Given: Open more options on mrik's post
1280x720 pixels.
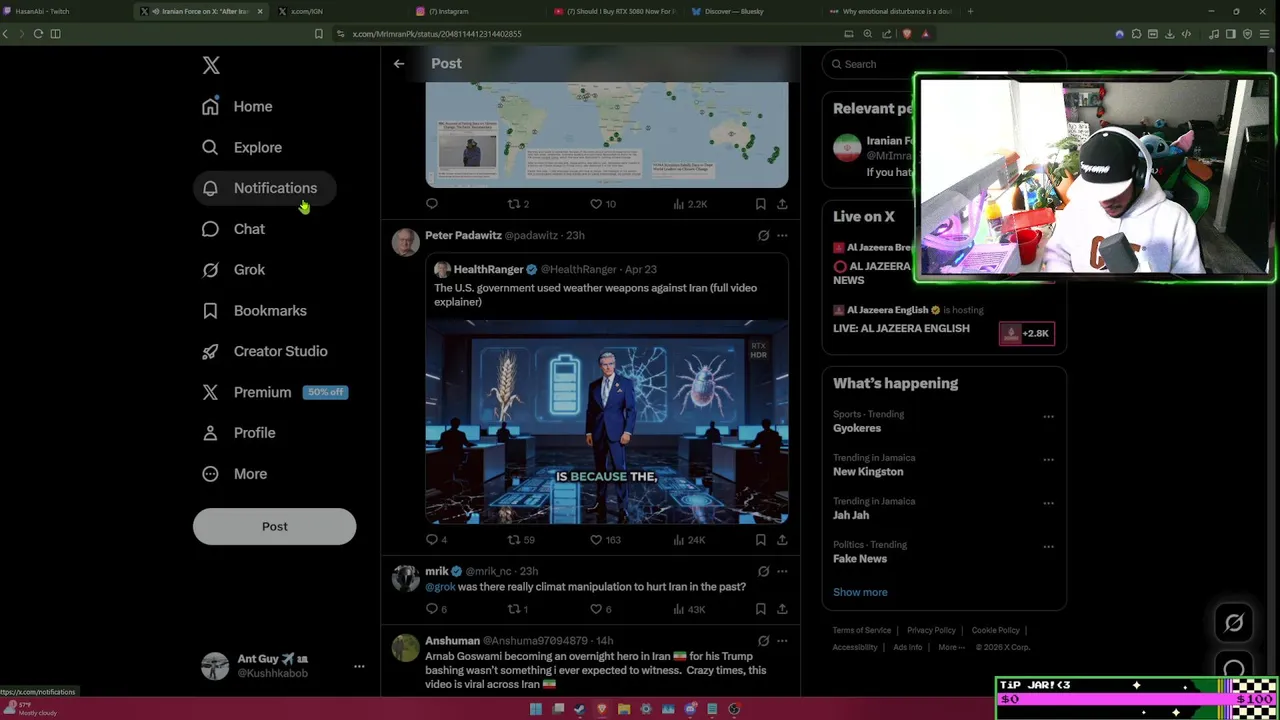Looking at the screenshot, I should (782, 571).
